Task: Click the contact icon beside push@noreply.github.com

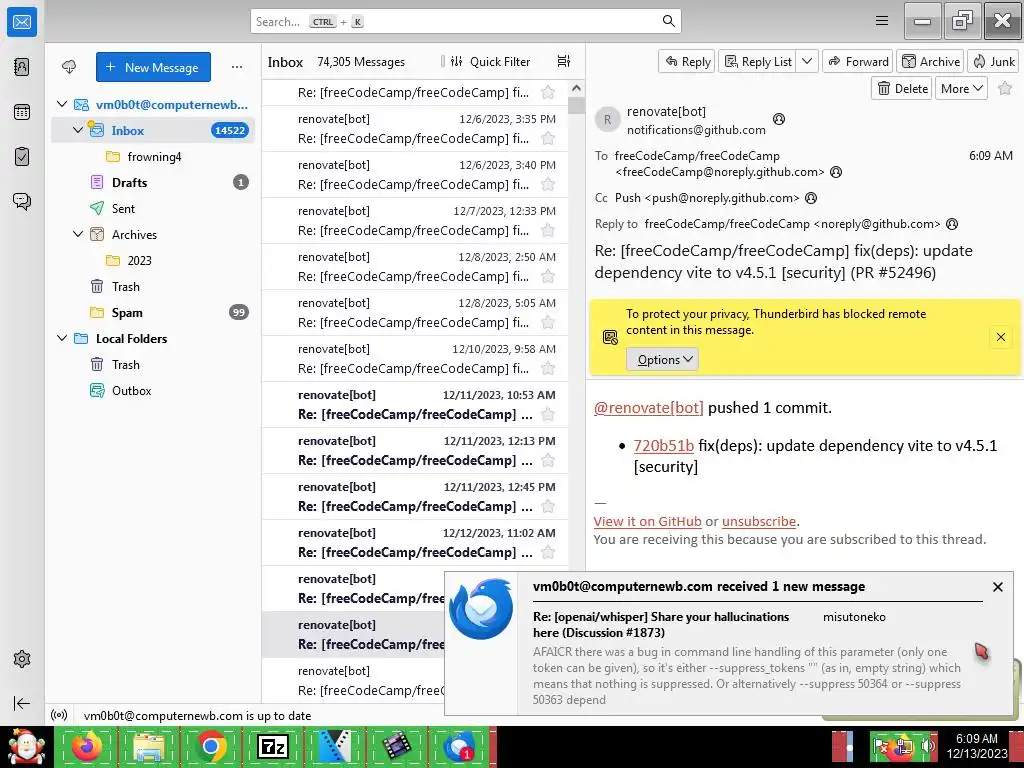Action: (811, 198)
